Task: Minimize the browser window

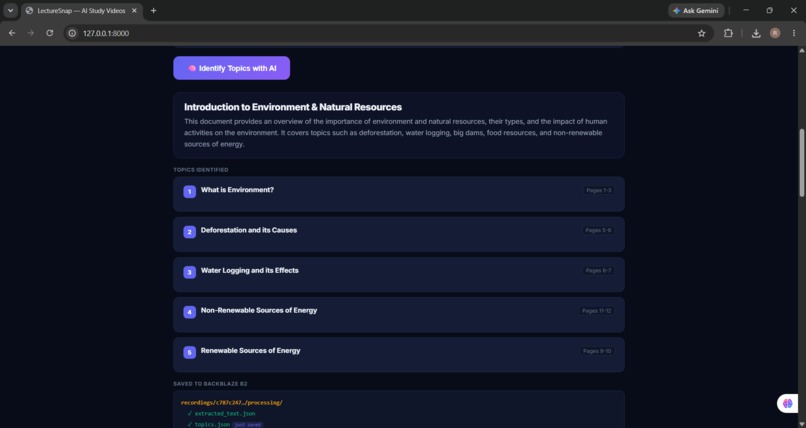Action: [746, 10]
